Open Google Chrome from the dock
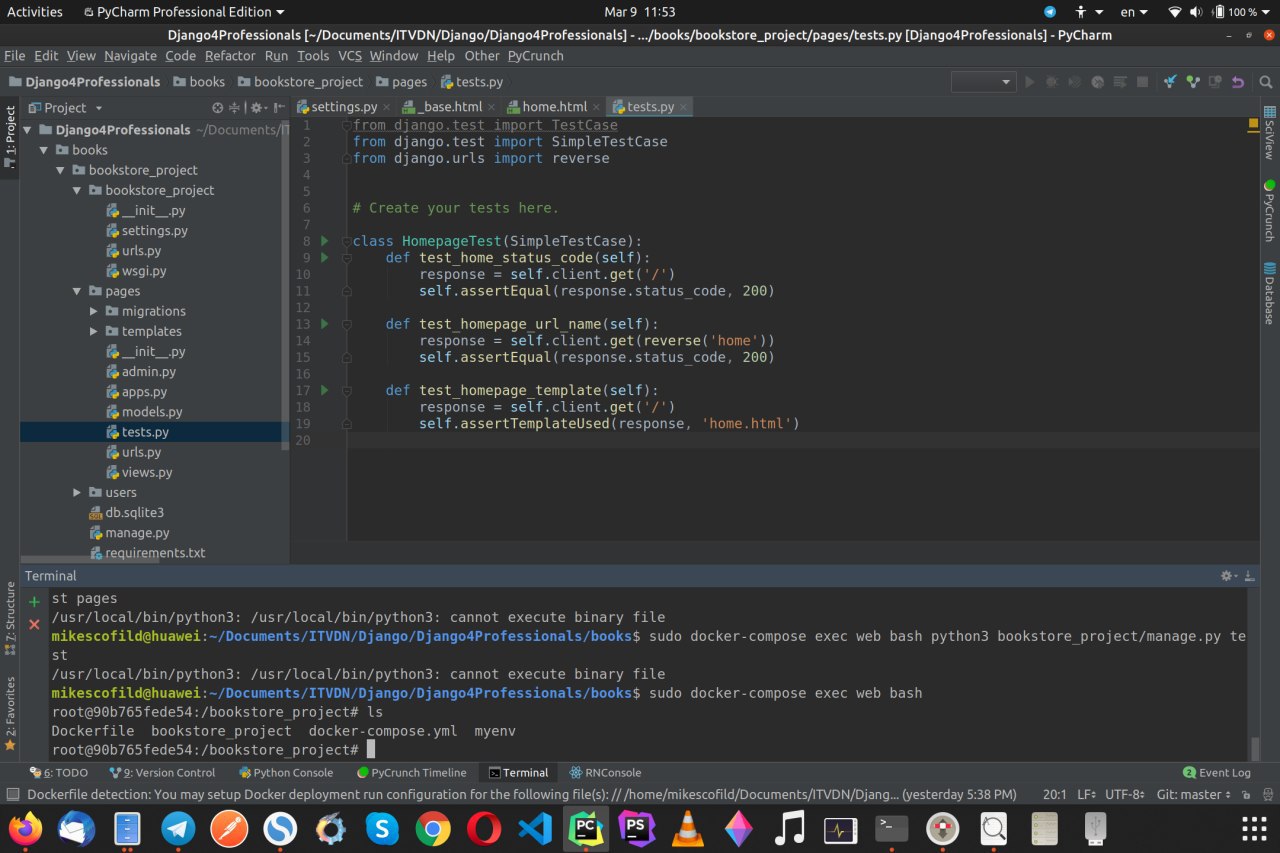 (433, 828)
